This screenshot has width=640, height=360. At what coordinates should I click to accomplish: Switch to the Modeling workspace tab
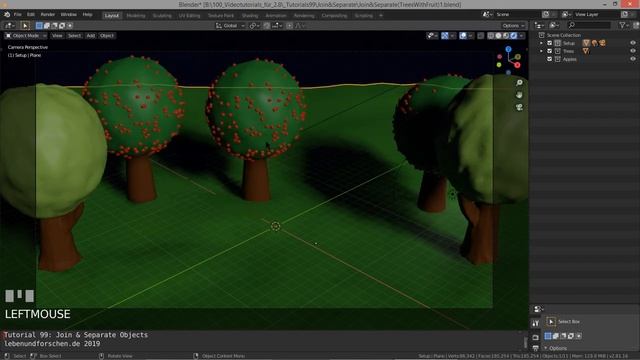point(136,16)
